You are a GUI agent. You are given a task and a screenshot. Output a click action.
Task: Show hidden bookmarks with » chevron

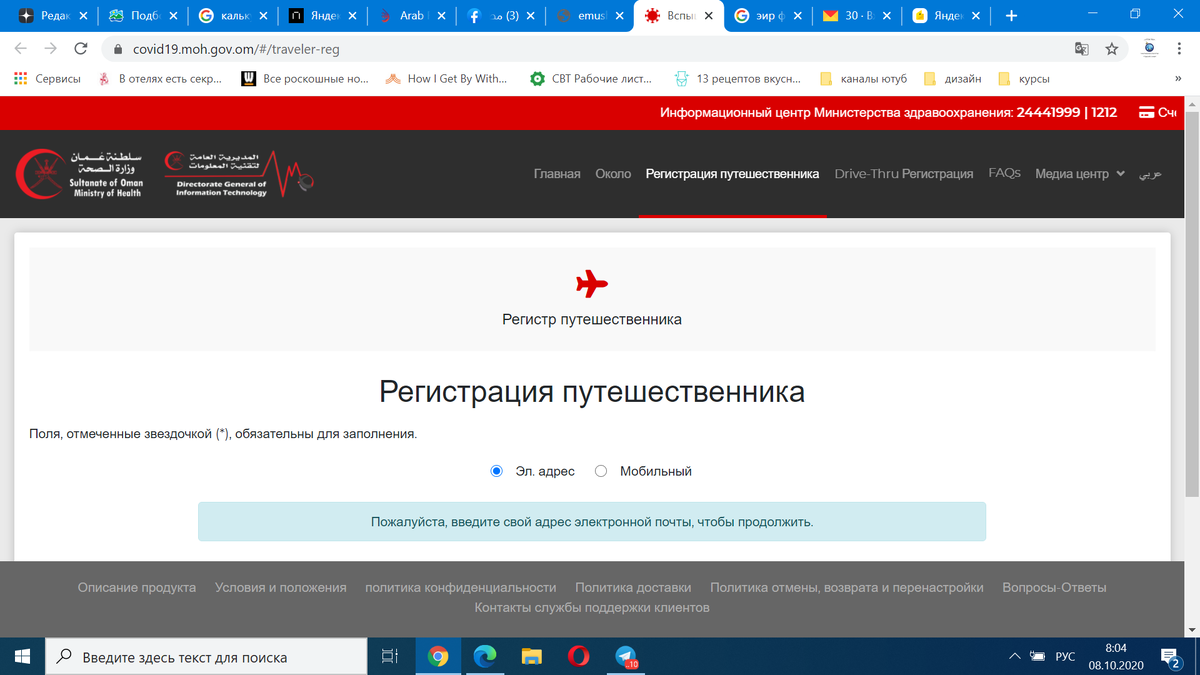(x=1178, y=79)
